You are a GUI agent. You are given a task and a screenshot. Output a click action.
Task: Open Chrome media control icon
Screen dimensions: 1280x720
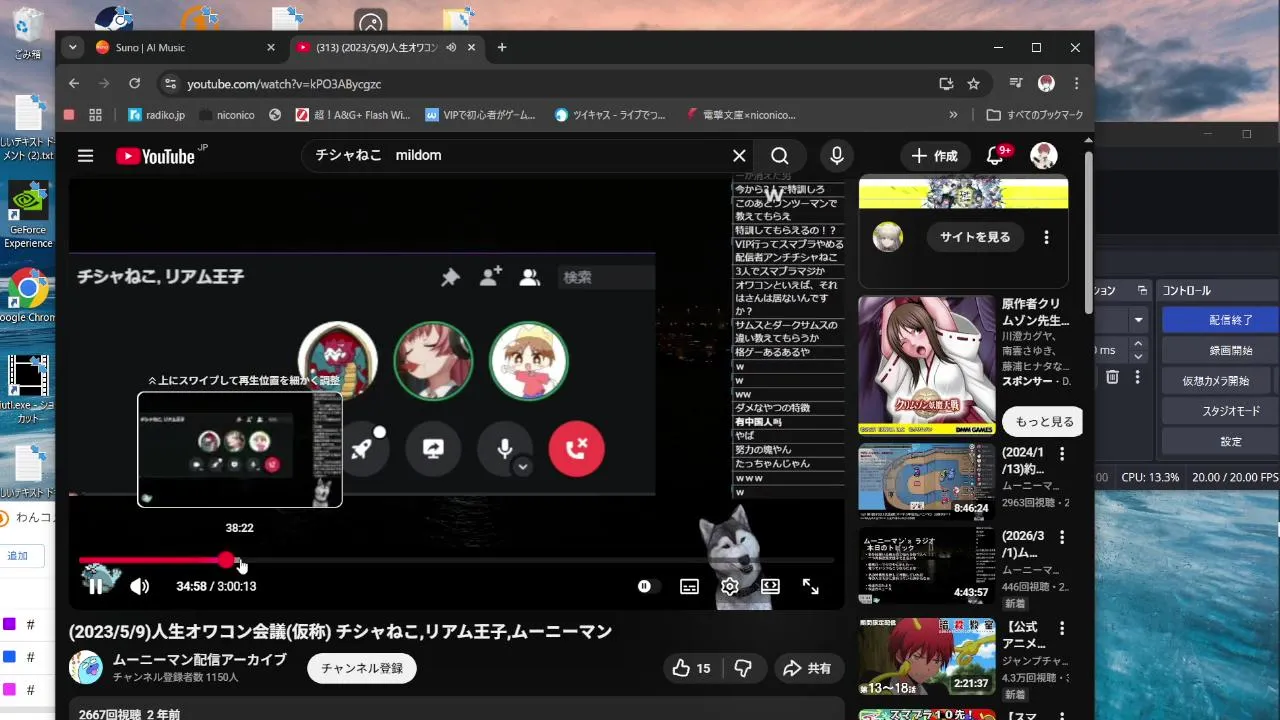tap(1016, 84)
